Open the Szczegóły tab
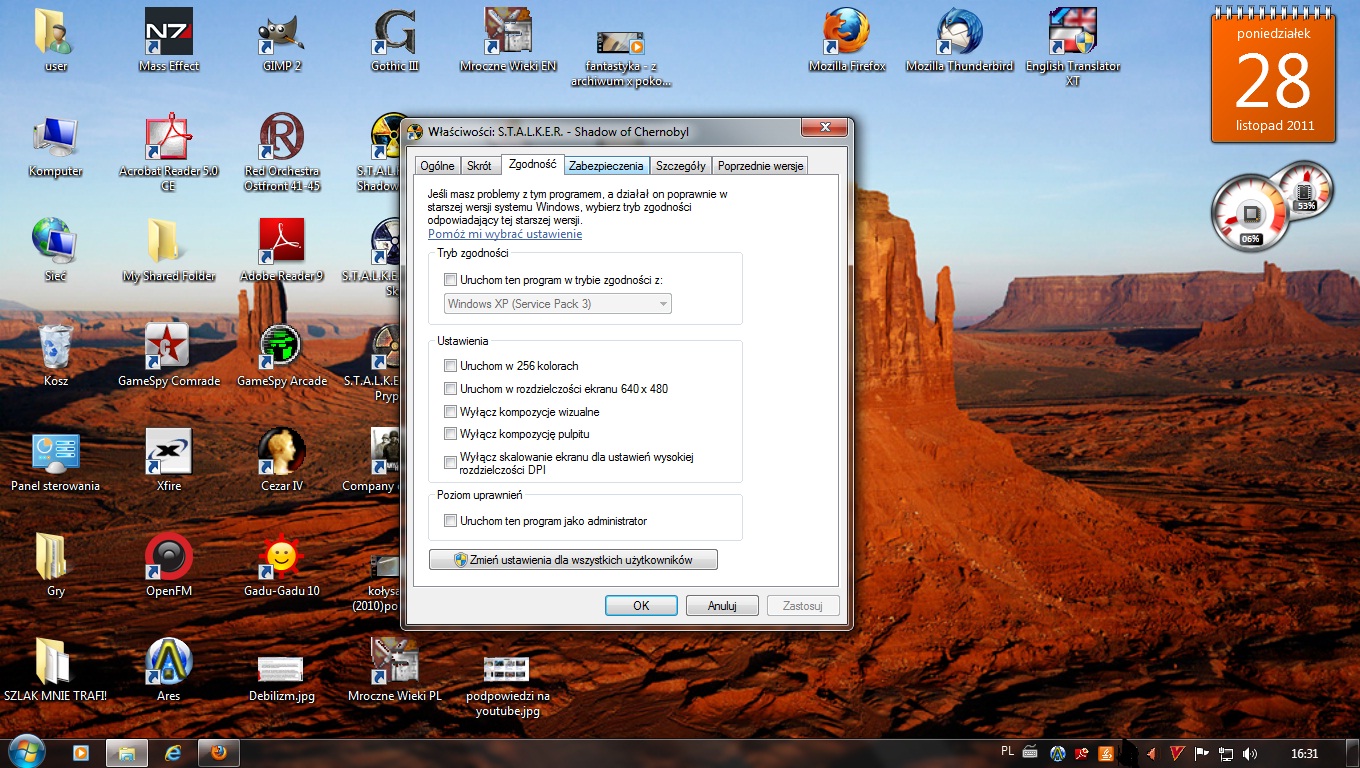1360x768 pixels. coord(681,166)
